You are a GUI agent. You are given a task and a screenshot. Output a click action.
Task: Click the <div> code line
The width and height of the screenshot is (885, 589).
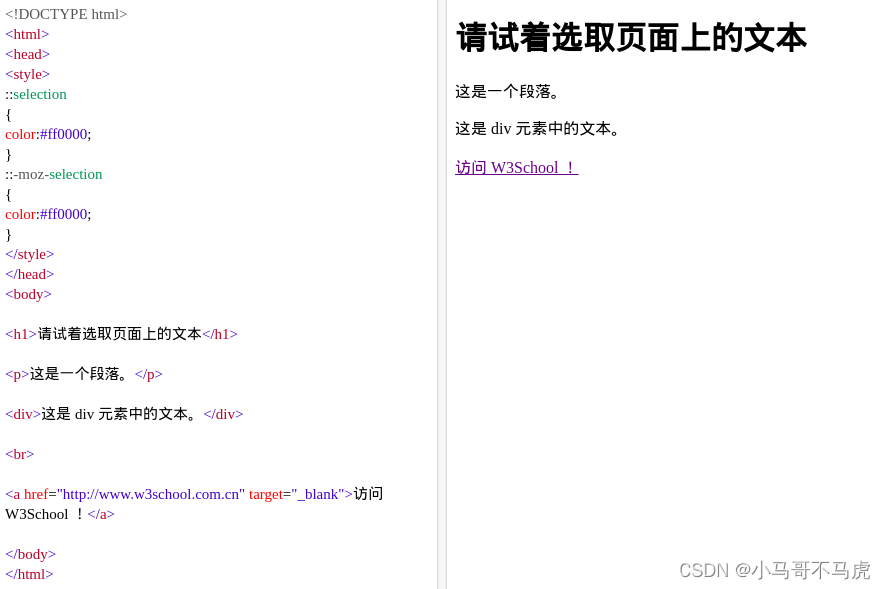tap(124, 414)
